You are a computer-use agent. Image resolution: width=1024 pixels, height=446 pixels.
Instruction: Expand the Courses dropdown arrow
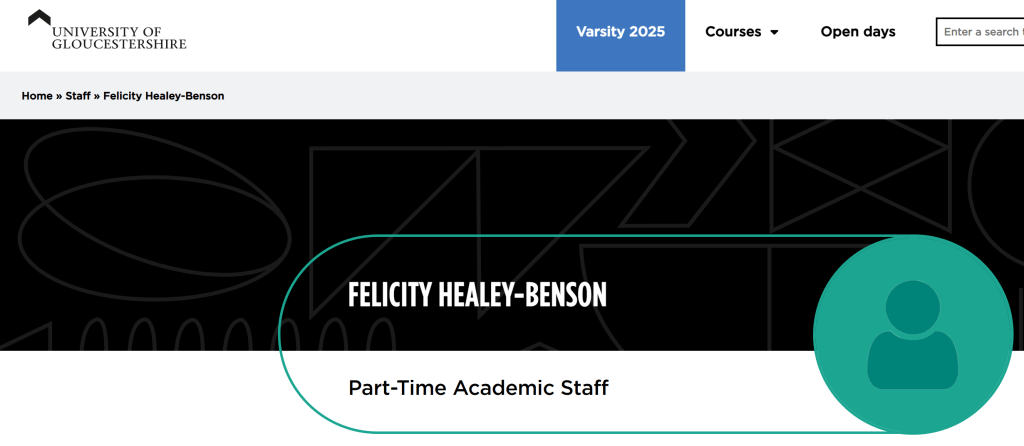tap(774, 33)
